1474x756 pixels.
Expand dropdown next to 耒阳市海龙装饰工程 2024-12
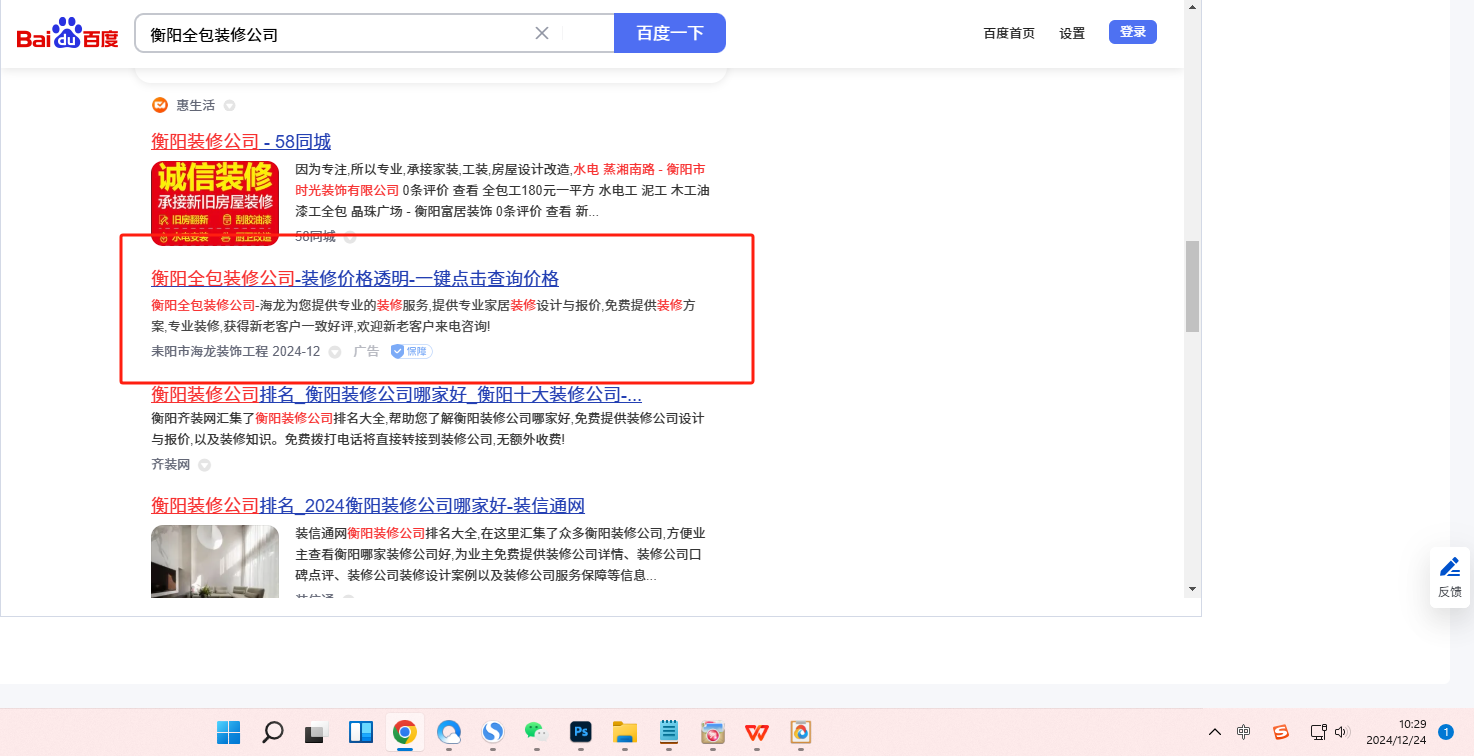pyautogui.click(x=335, y=352)
